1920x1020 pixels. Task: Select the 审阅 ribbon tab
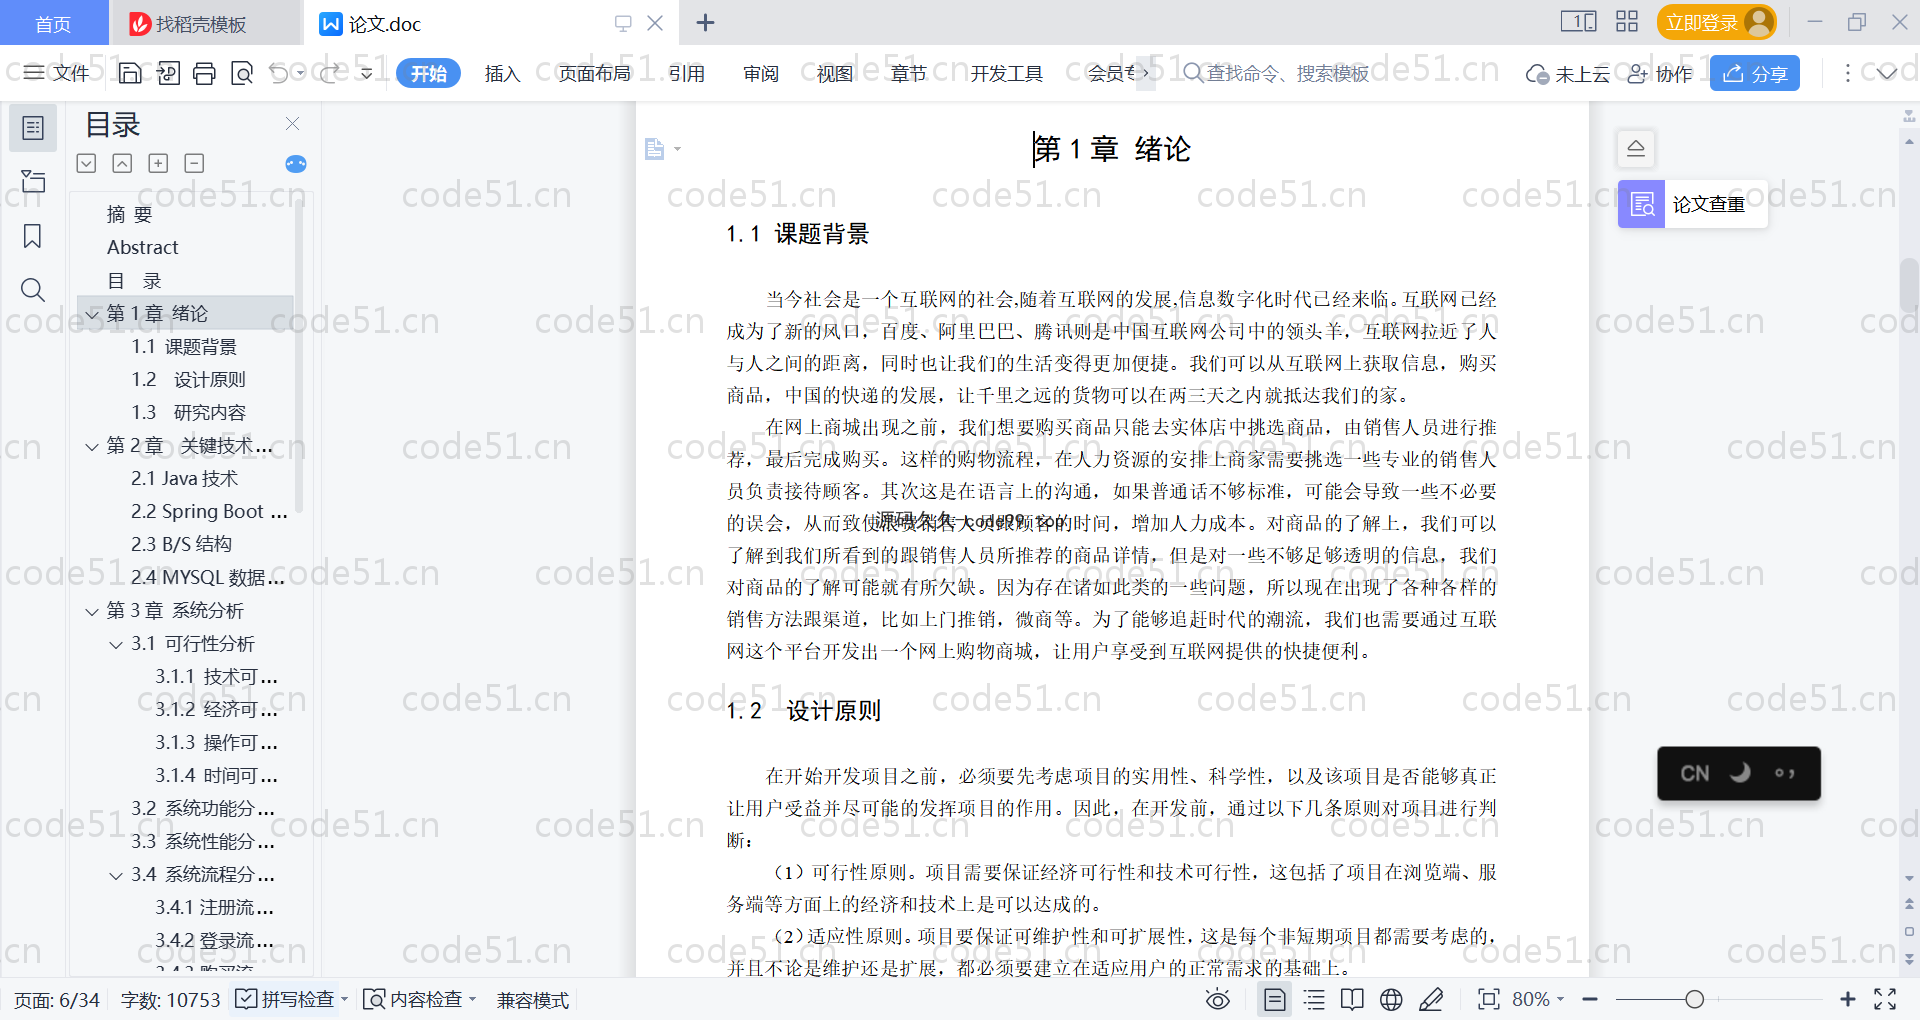(x=761, y=73)
